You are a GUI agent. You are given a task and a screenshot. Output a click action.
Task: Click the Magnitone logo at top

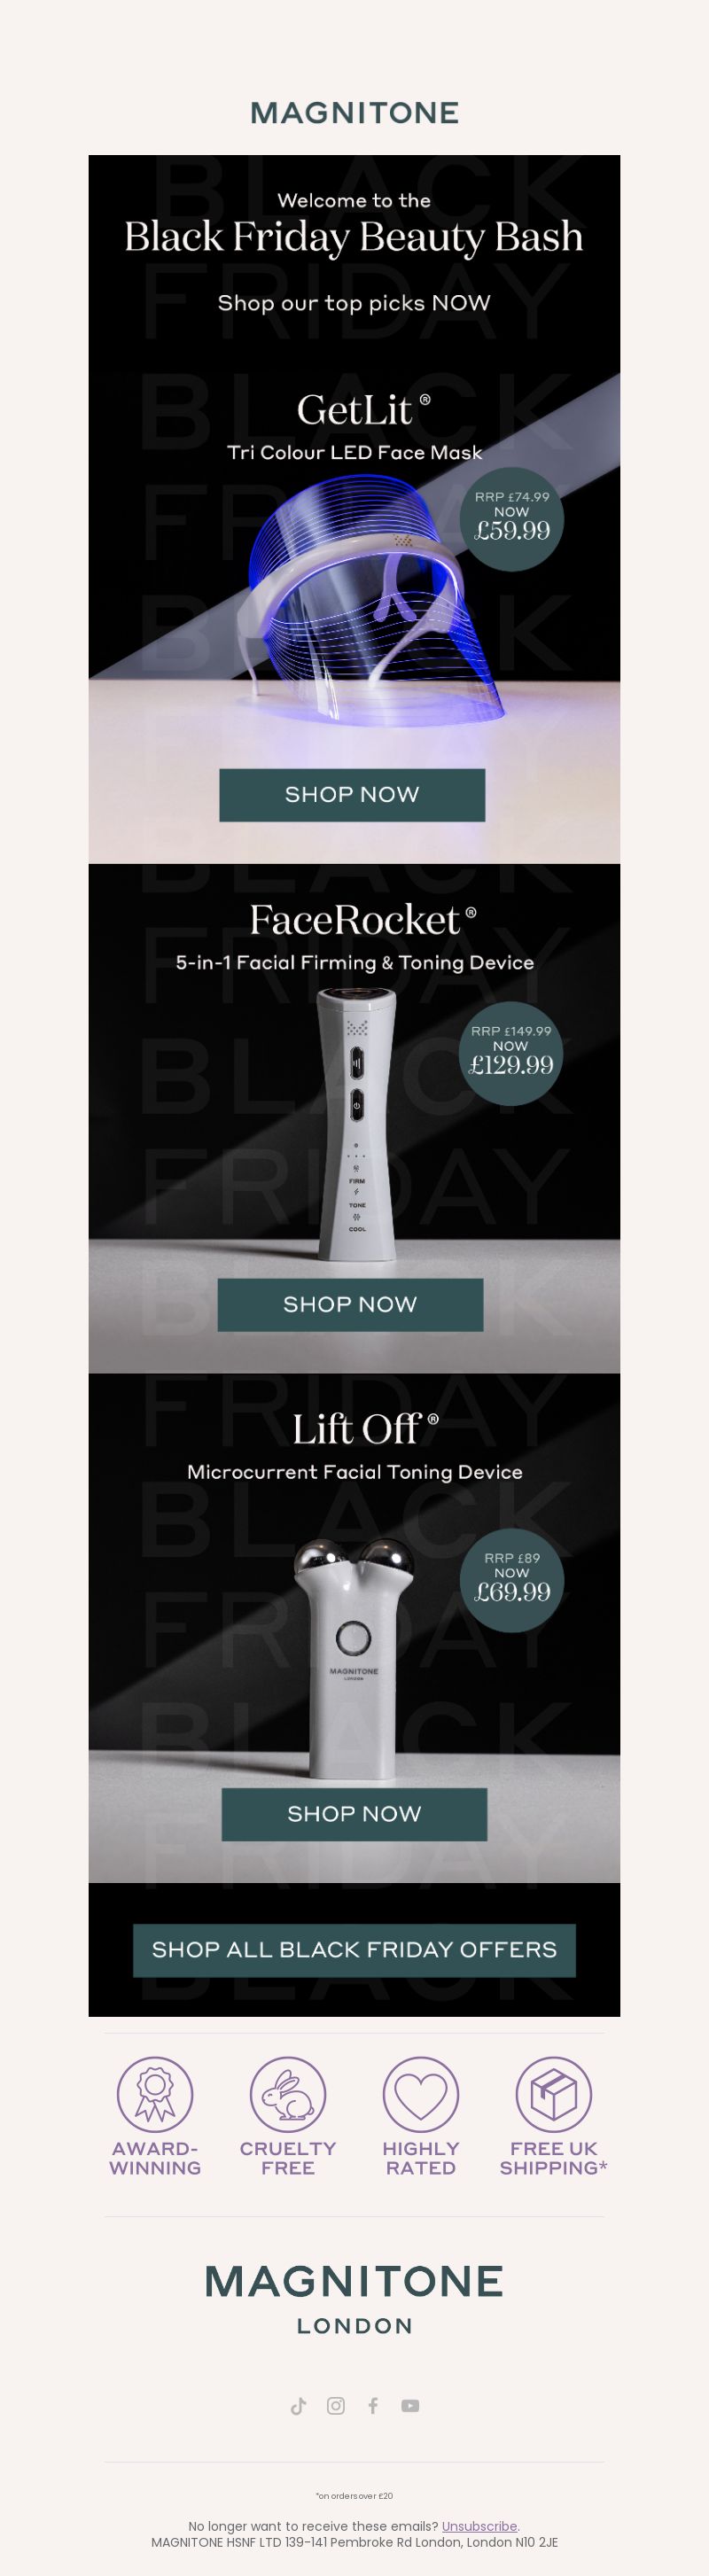354,113
